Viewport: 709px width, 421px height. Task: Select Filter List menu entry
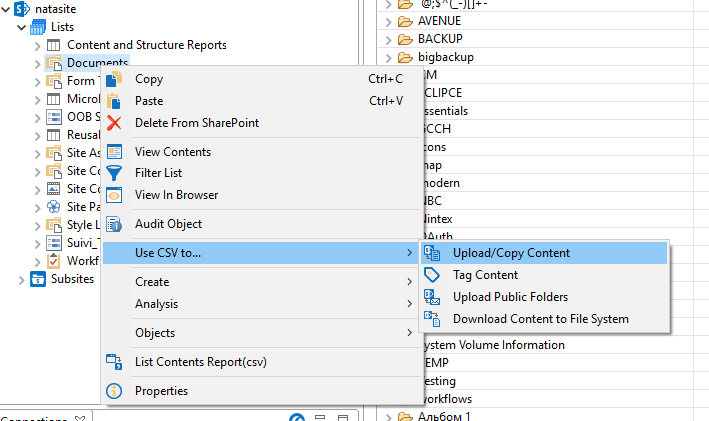(x=262, y=173)
